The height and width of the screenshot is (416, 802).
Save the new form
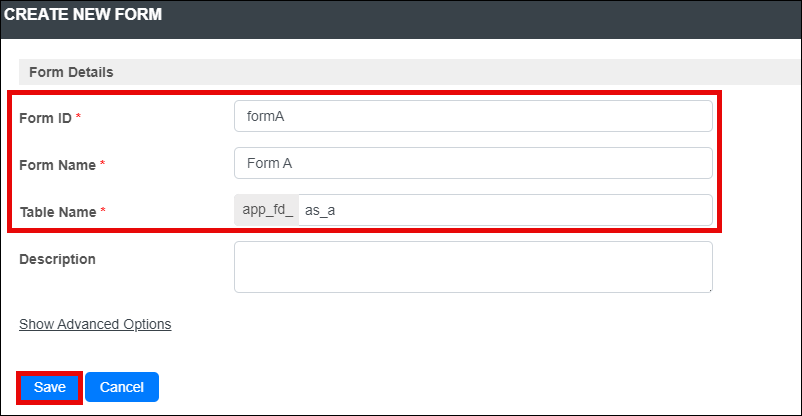click(50, 387)
